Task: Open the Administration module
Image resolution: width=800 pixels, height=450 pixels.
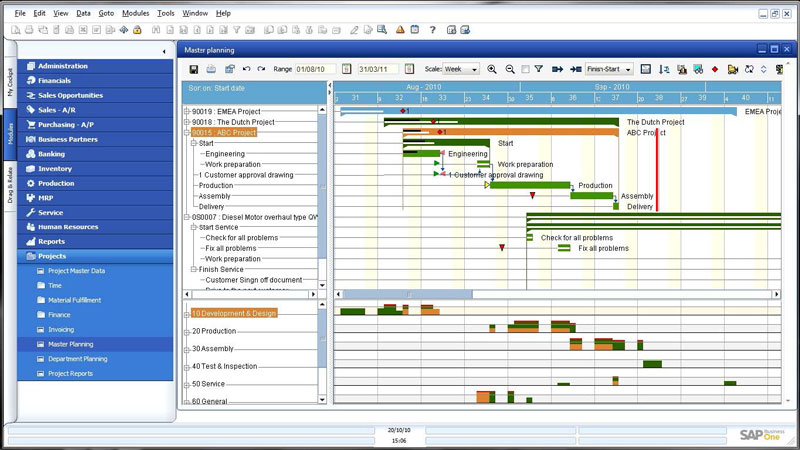Action: [x=95, y=66]
